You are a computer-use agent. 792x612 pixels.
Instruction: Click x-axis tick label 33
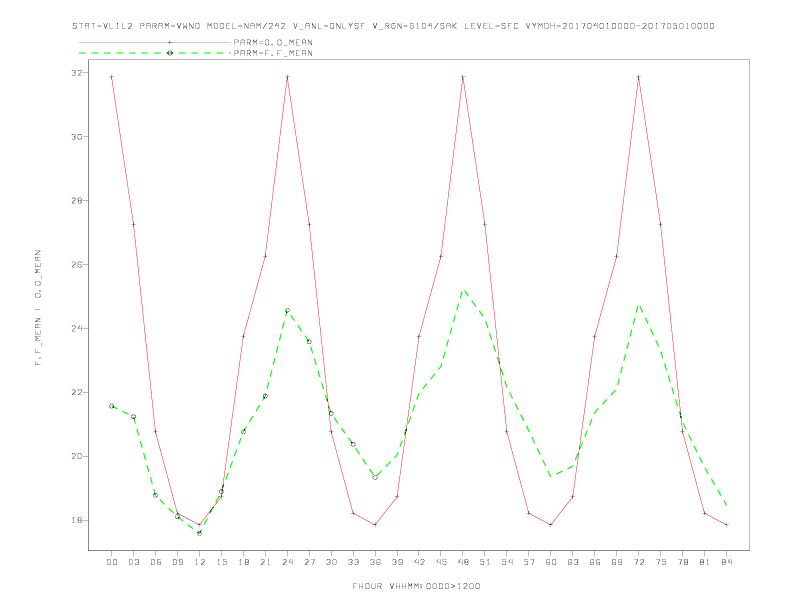click(353, 562)
